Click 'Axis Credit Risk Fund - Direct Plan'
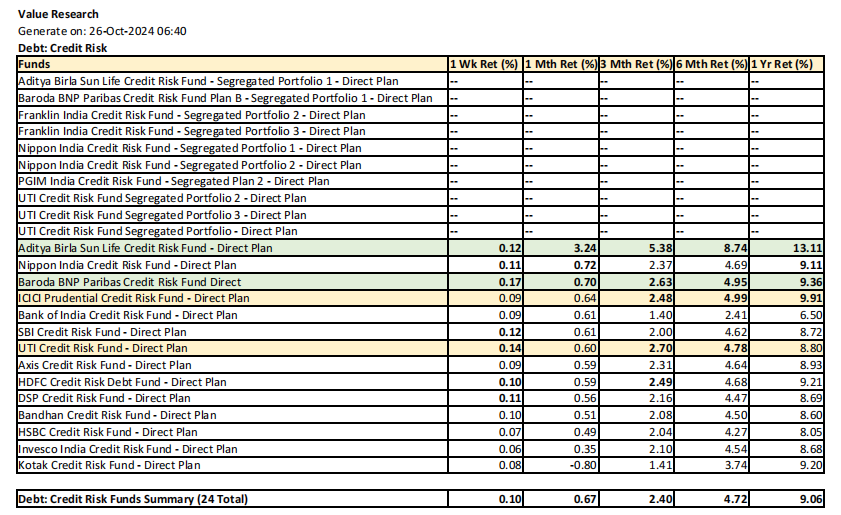This screenshot has height=515, width=841. coord(105,365)
